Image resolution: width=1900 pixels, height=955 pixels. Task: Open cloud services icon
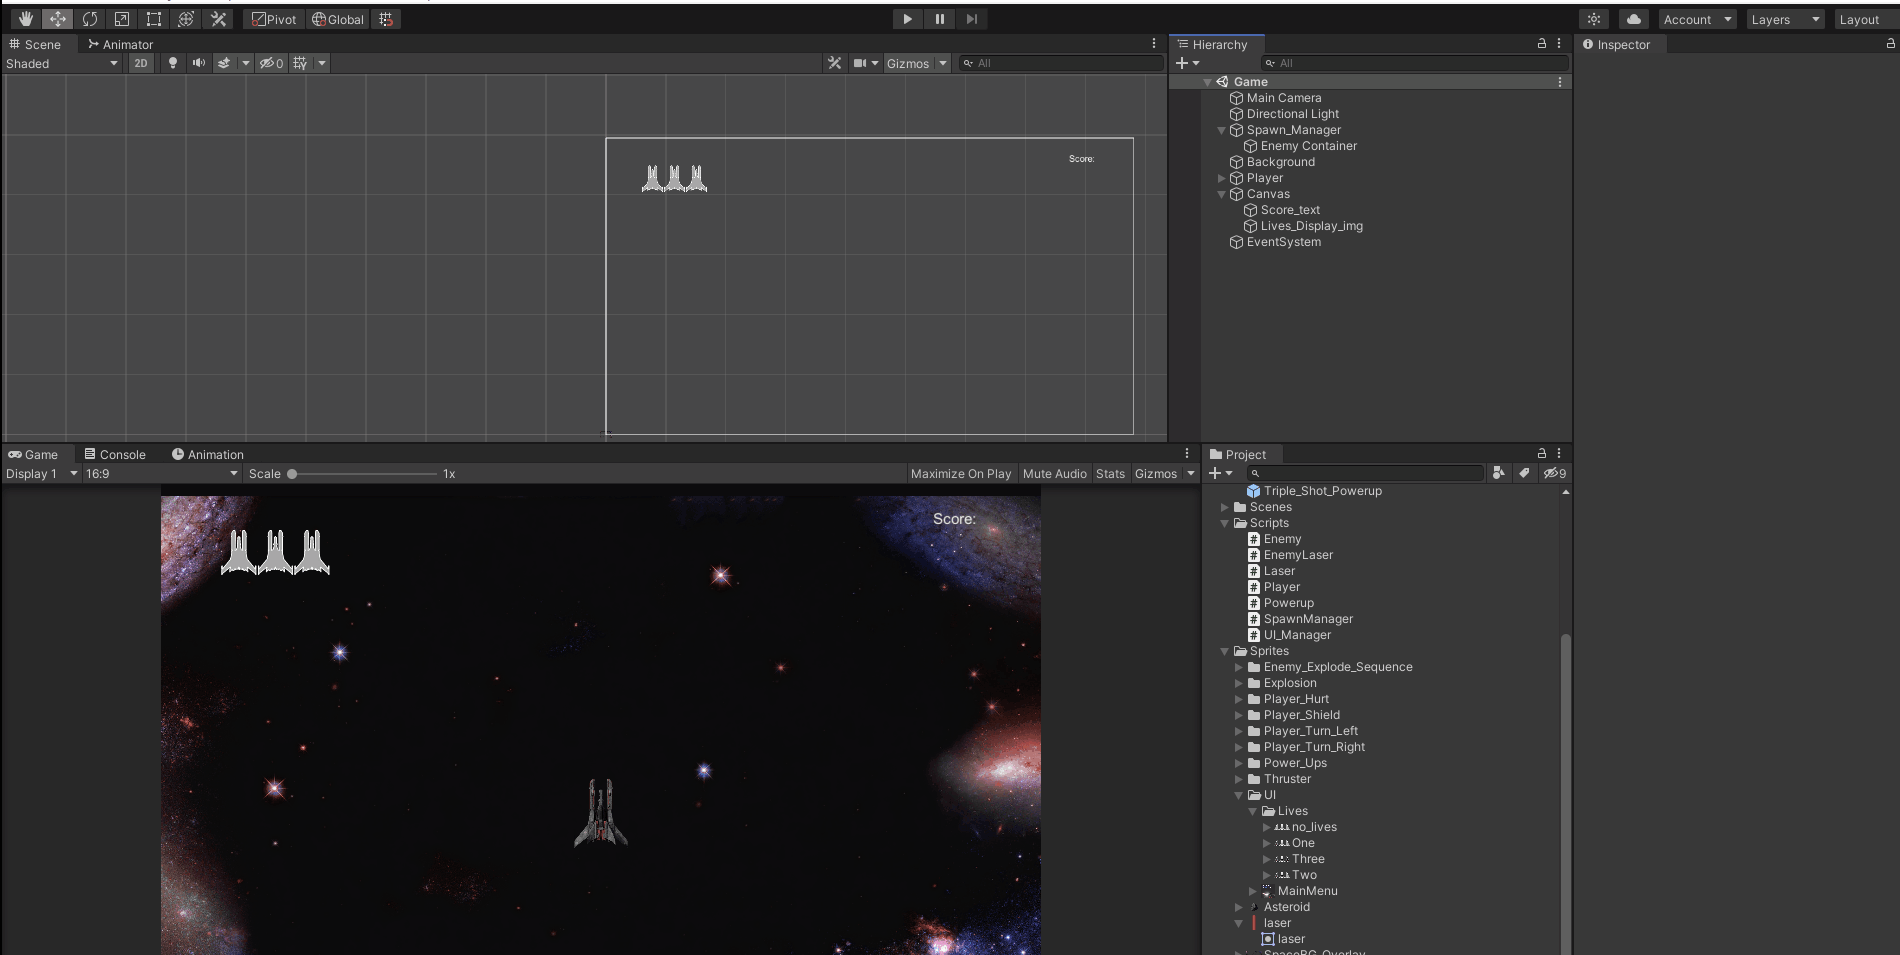[x=1634, y=19]
